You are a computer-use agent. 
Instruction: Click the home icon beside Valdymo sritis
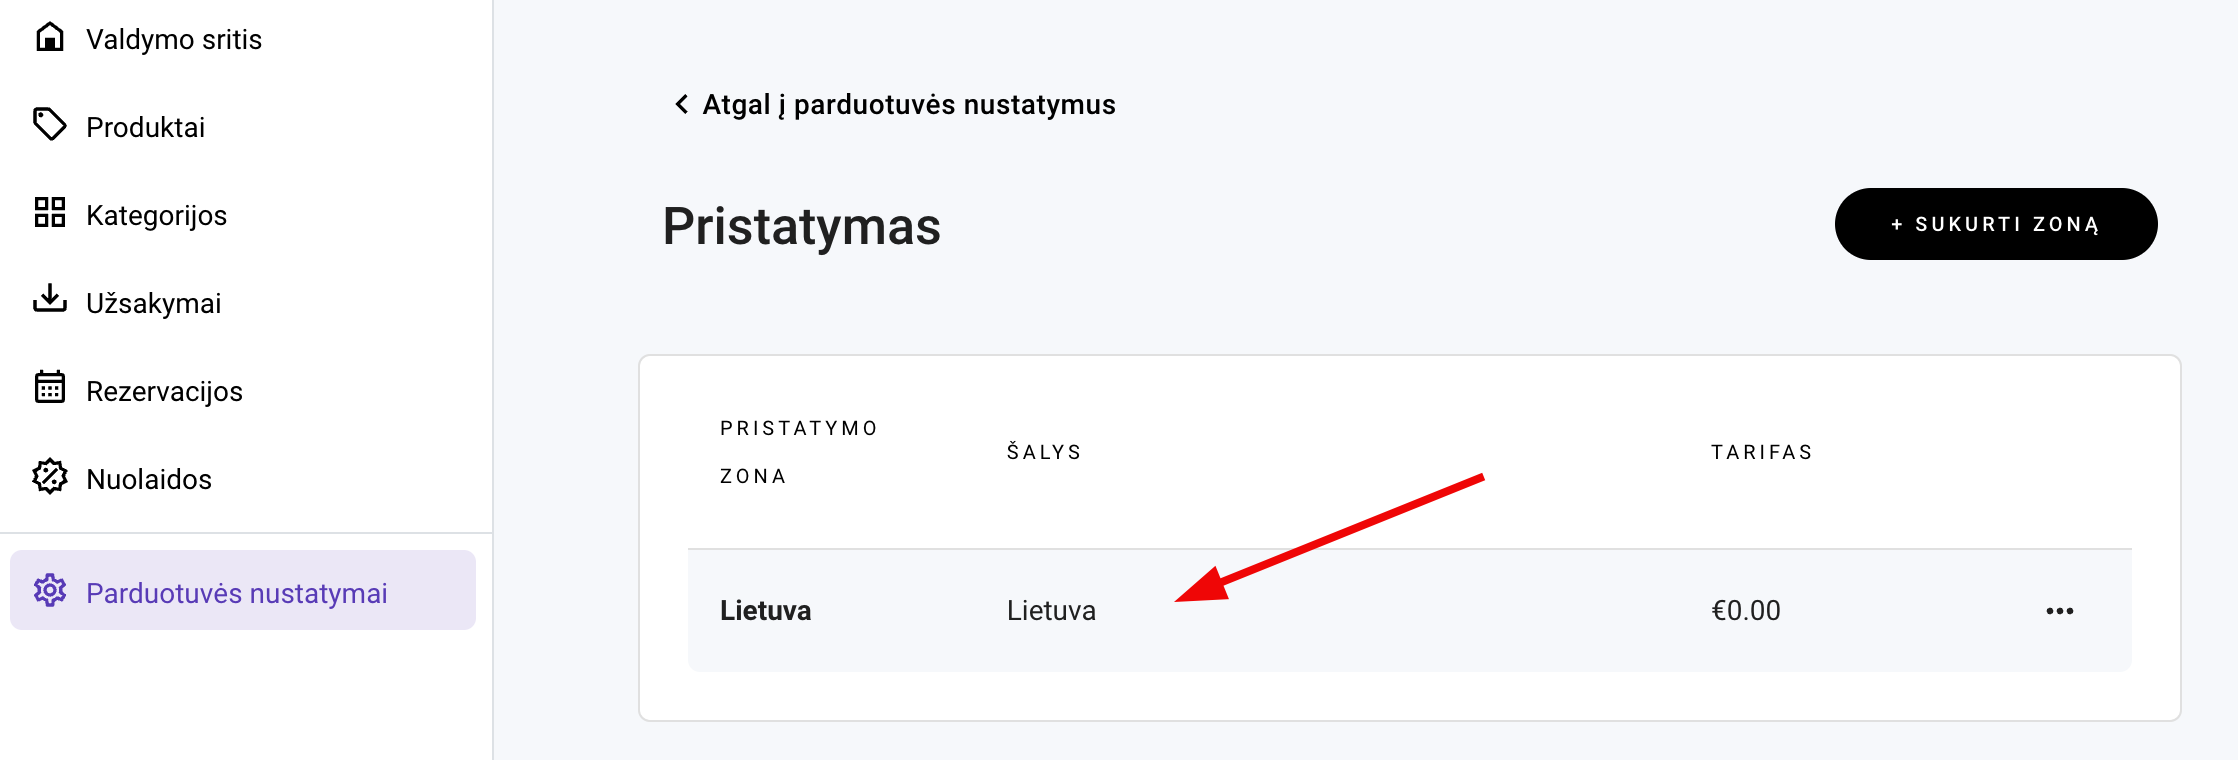49,37
